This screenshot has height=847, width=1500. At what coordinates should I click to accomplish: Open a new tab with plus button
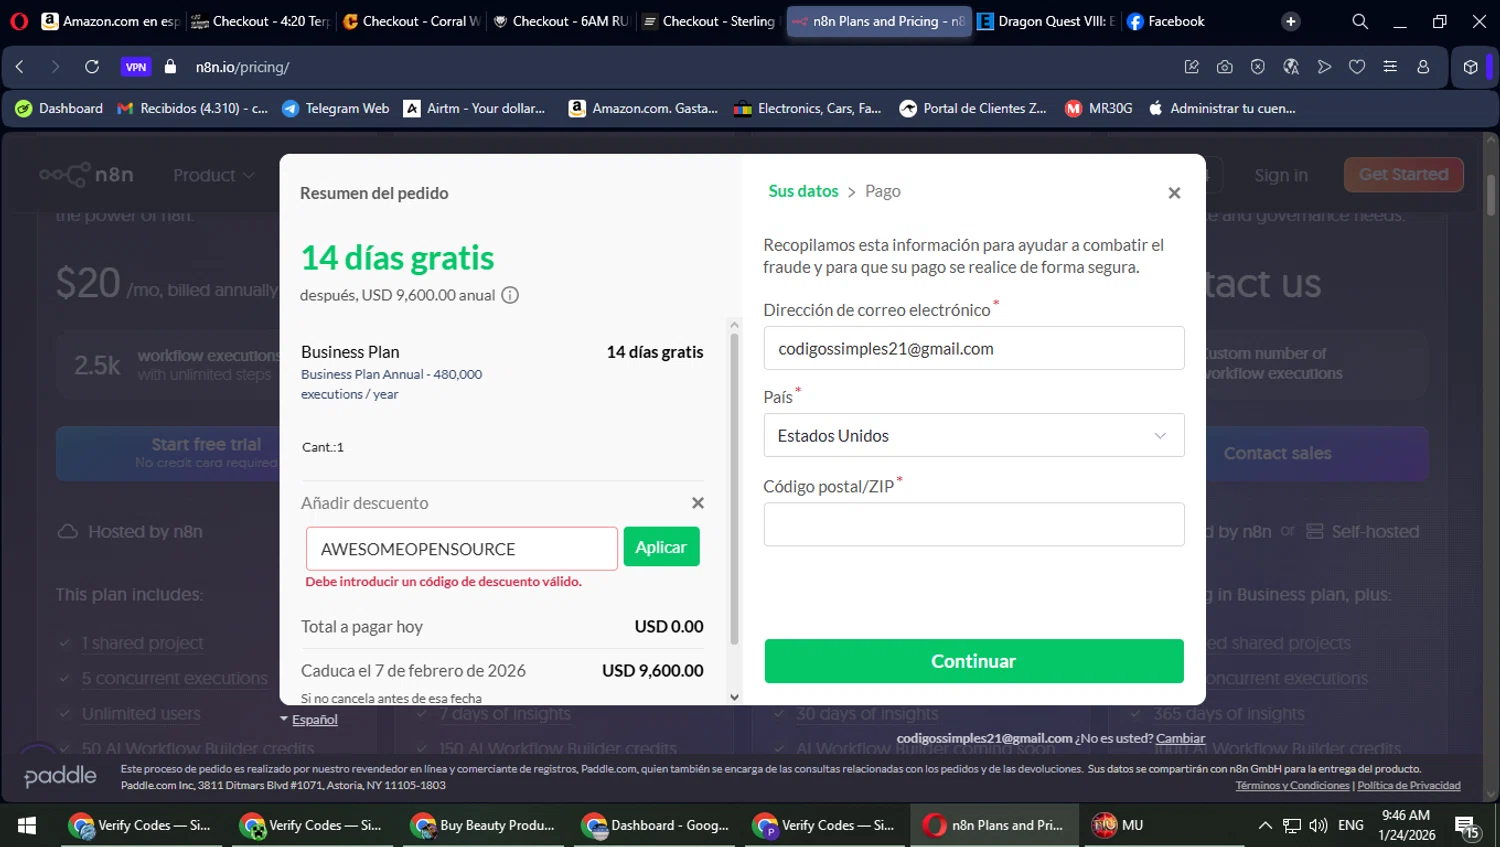point(1291,21)
